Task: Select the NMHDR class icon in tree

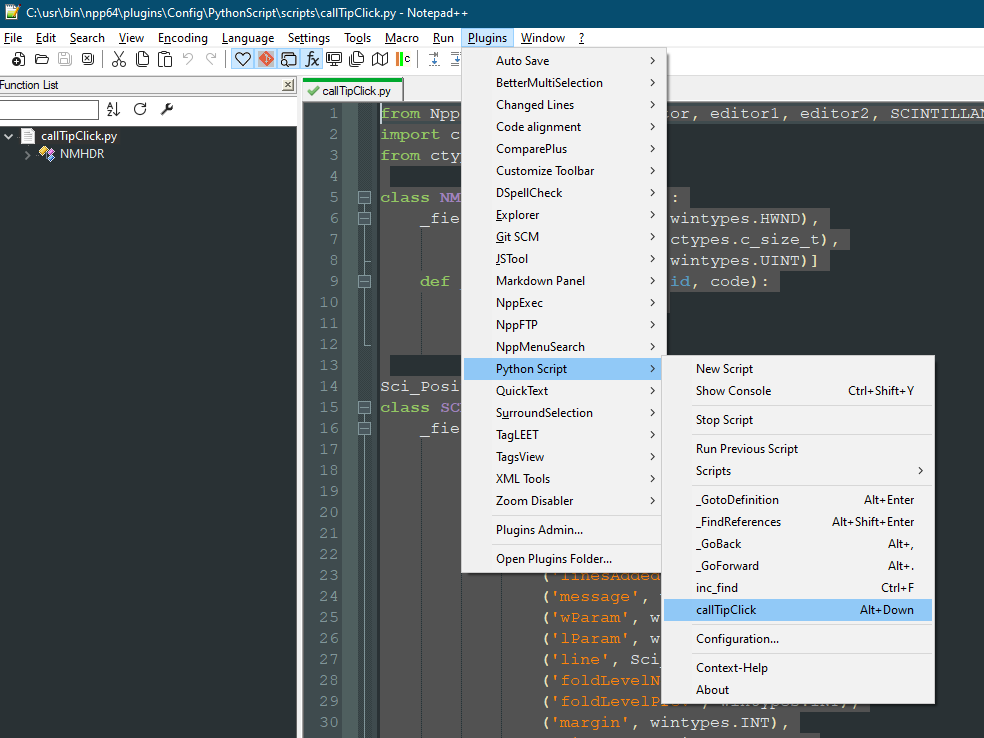Action: pos(46,154)
